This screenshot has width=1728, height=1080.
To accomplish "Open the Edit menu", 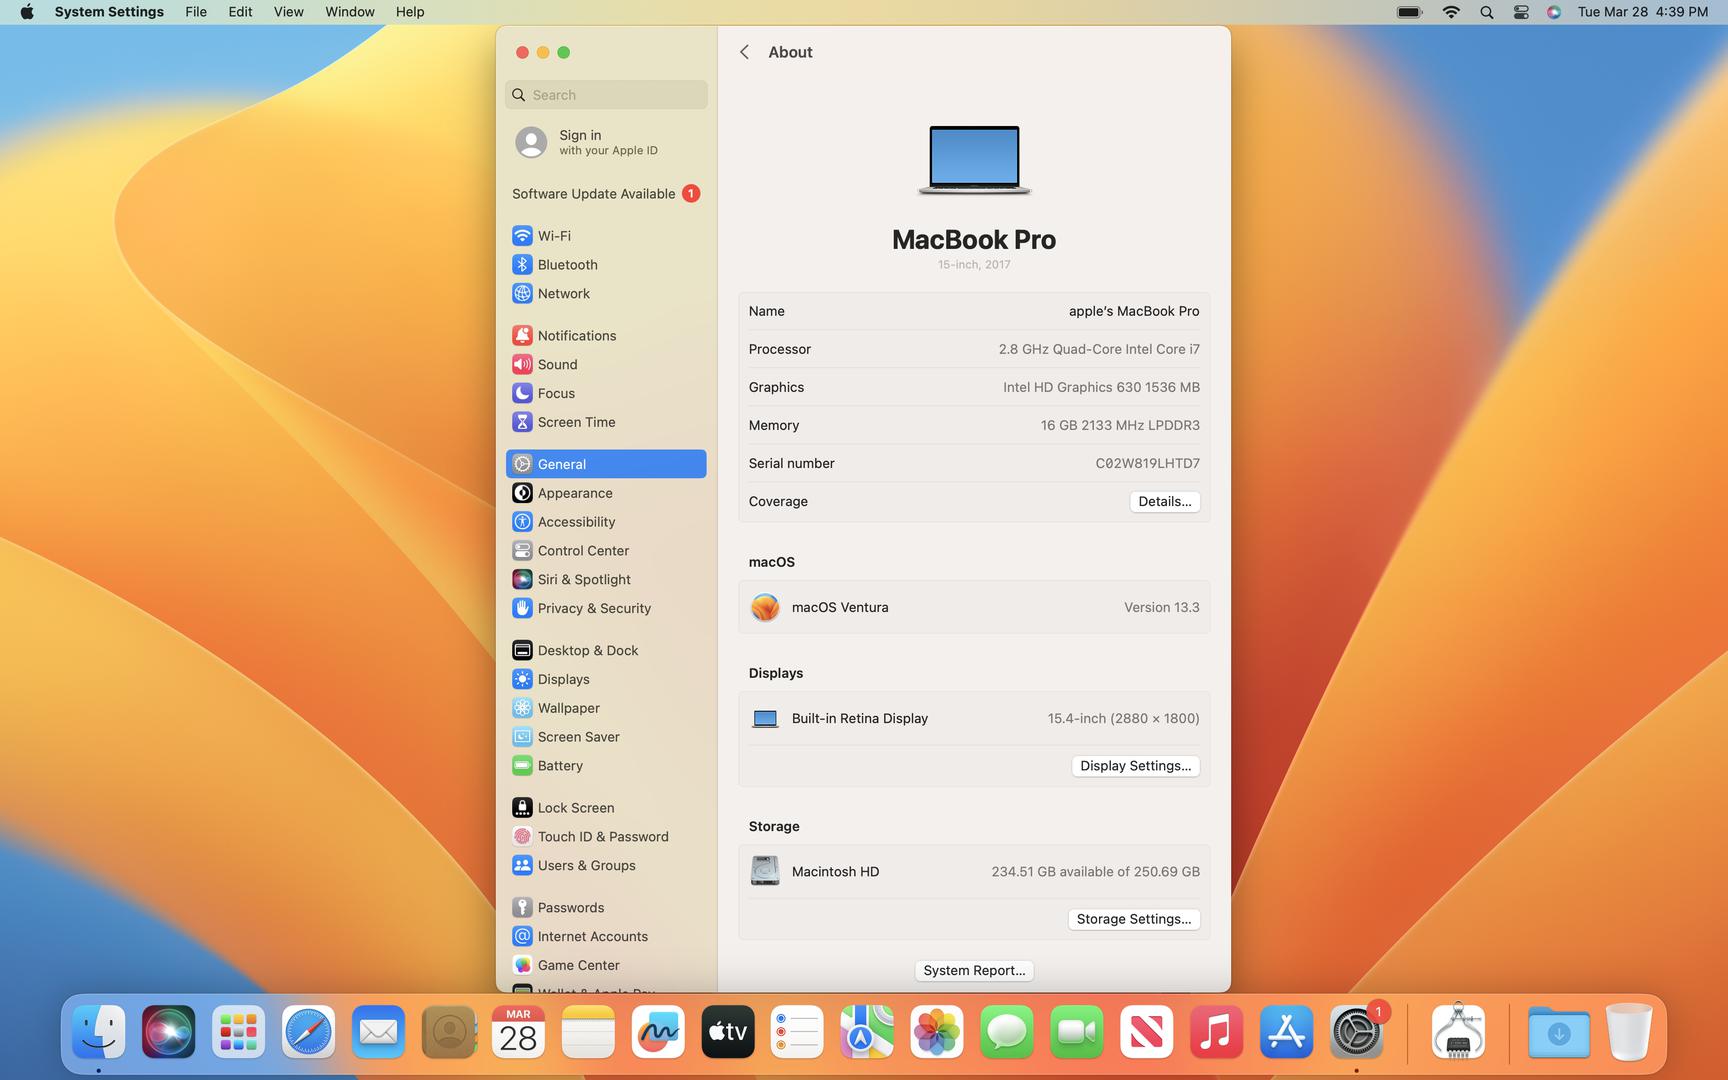I will (x=240, y=12).
